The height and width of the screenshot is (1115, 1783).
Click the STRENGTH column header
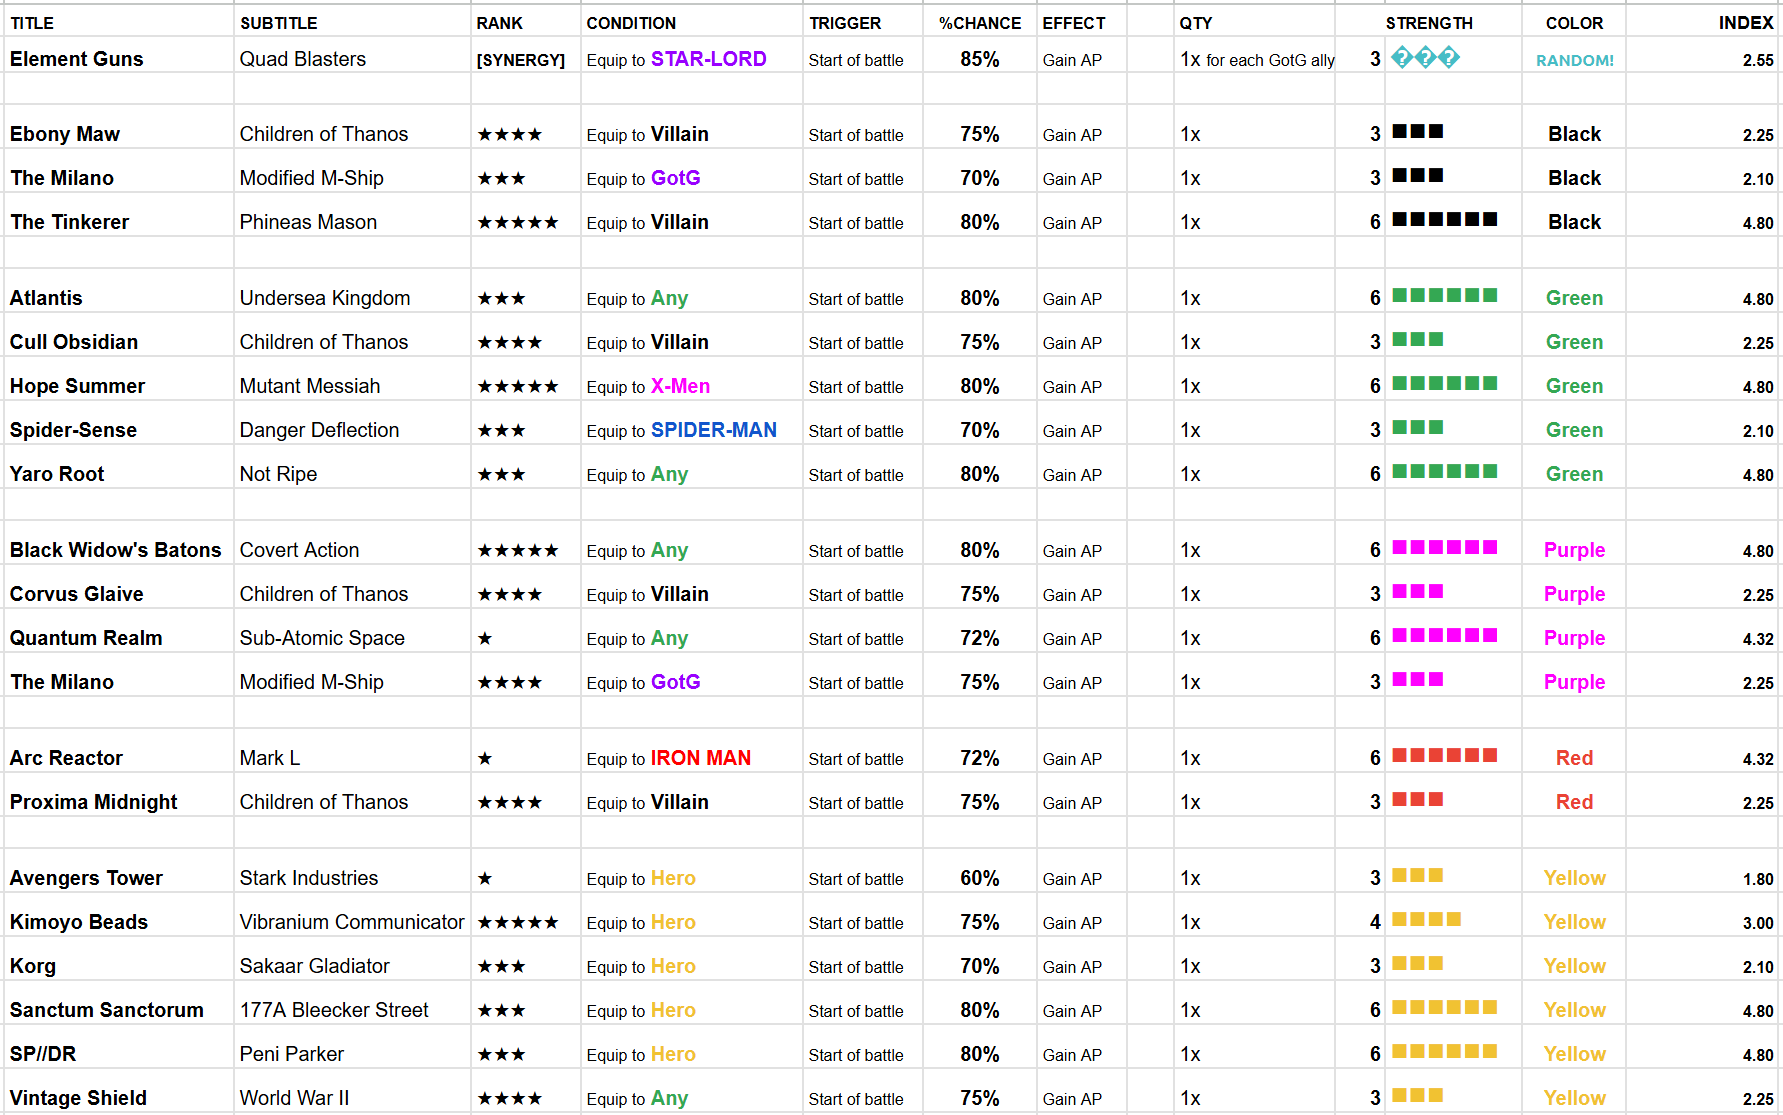(1429, 23)
